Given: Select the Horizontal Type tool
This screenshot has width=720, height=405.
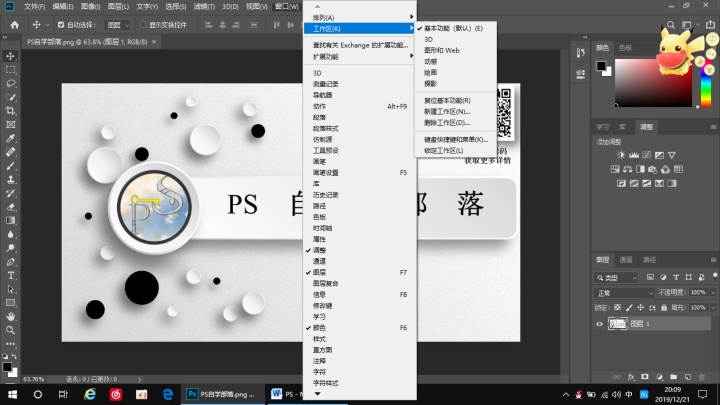Looking at the screenshot, I should pos(10,276).
